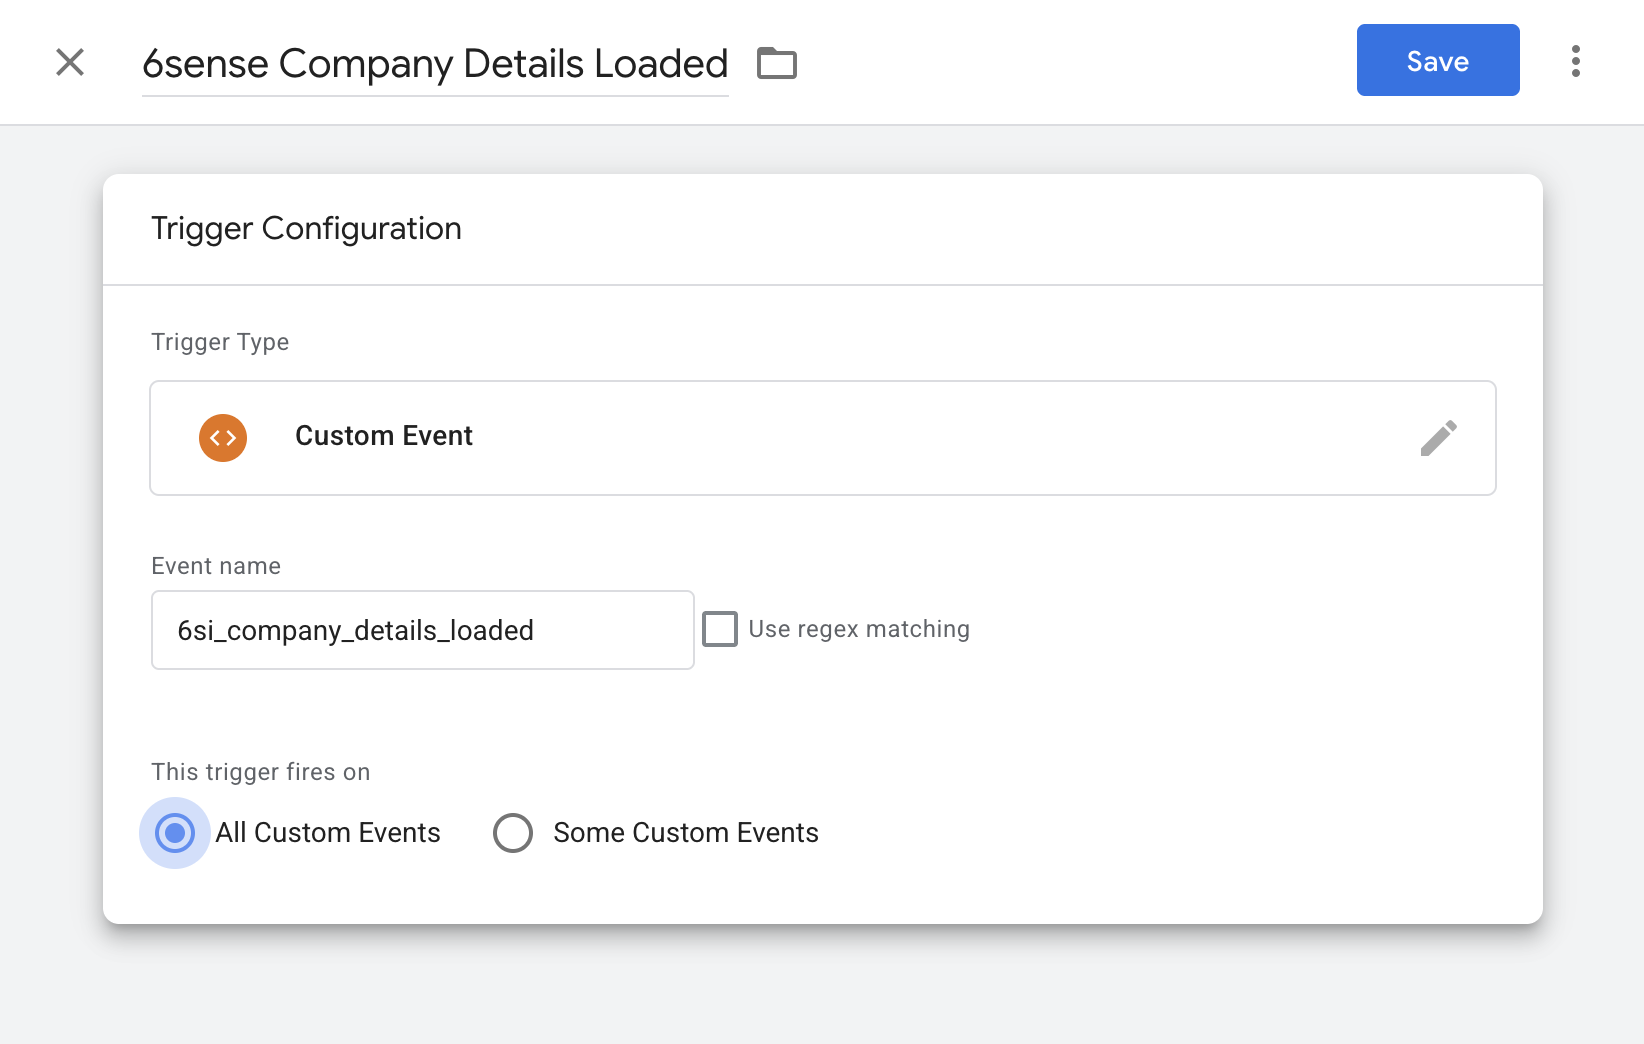Select All Custom Events radio button
The image size is (1644, 1044).
tap(175, 833)
